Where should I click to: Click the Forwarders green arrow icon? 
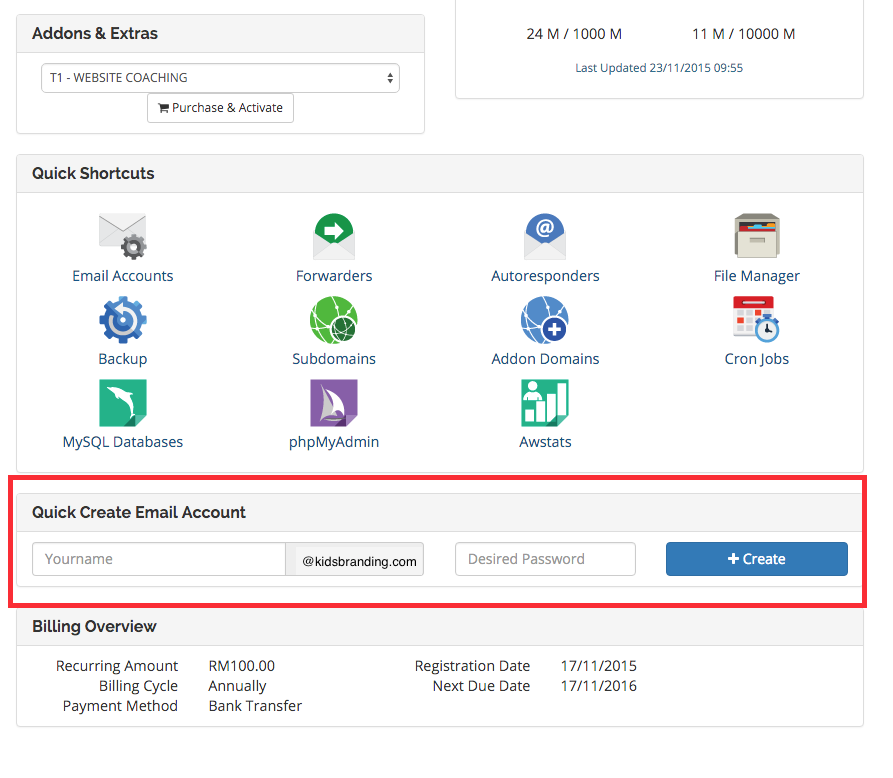pyautogui.click(x=334, y=237)
